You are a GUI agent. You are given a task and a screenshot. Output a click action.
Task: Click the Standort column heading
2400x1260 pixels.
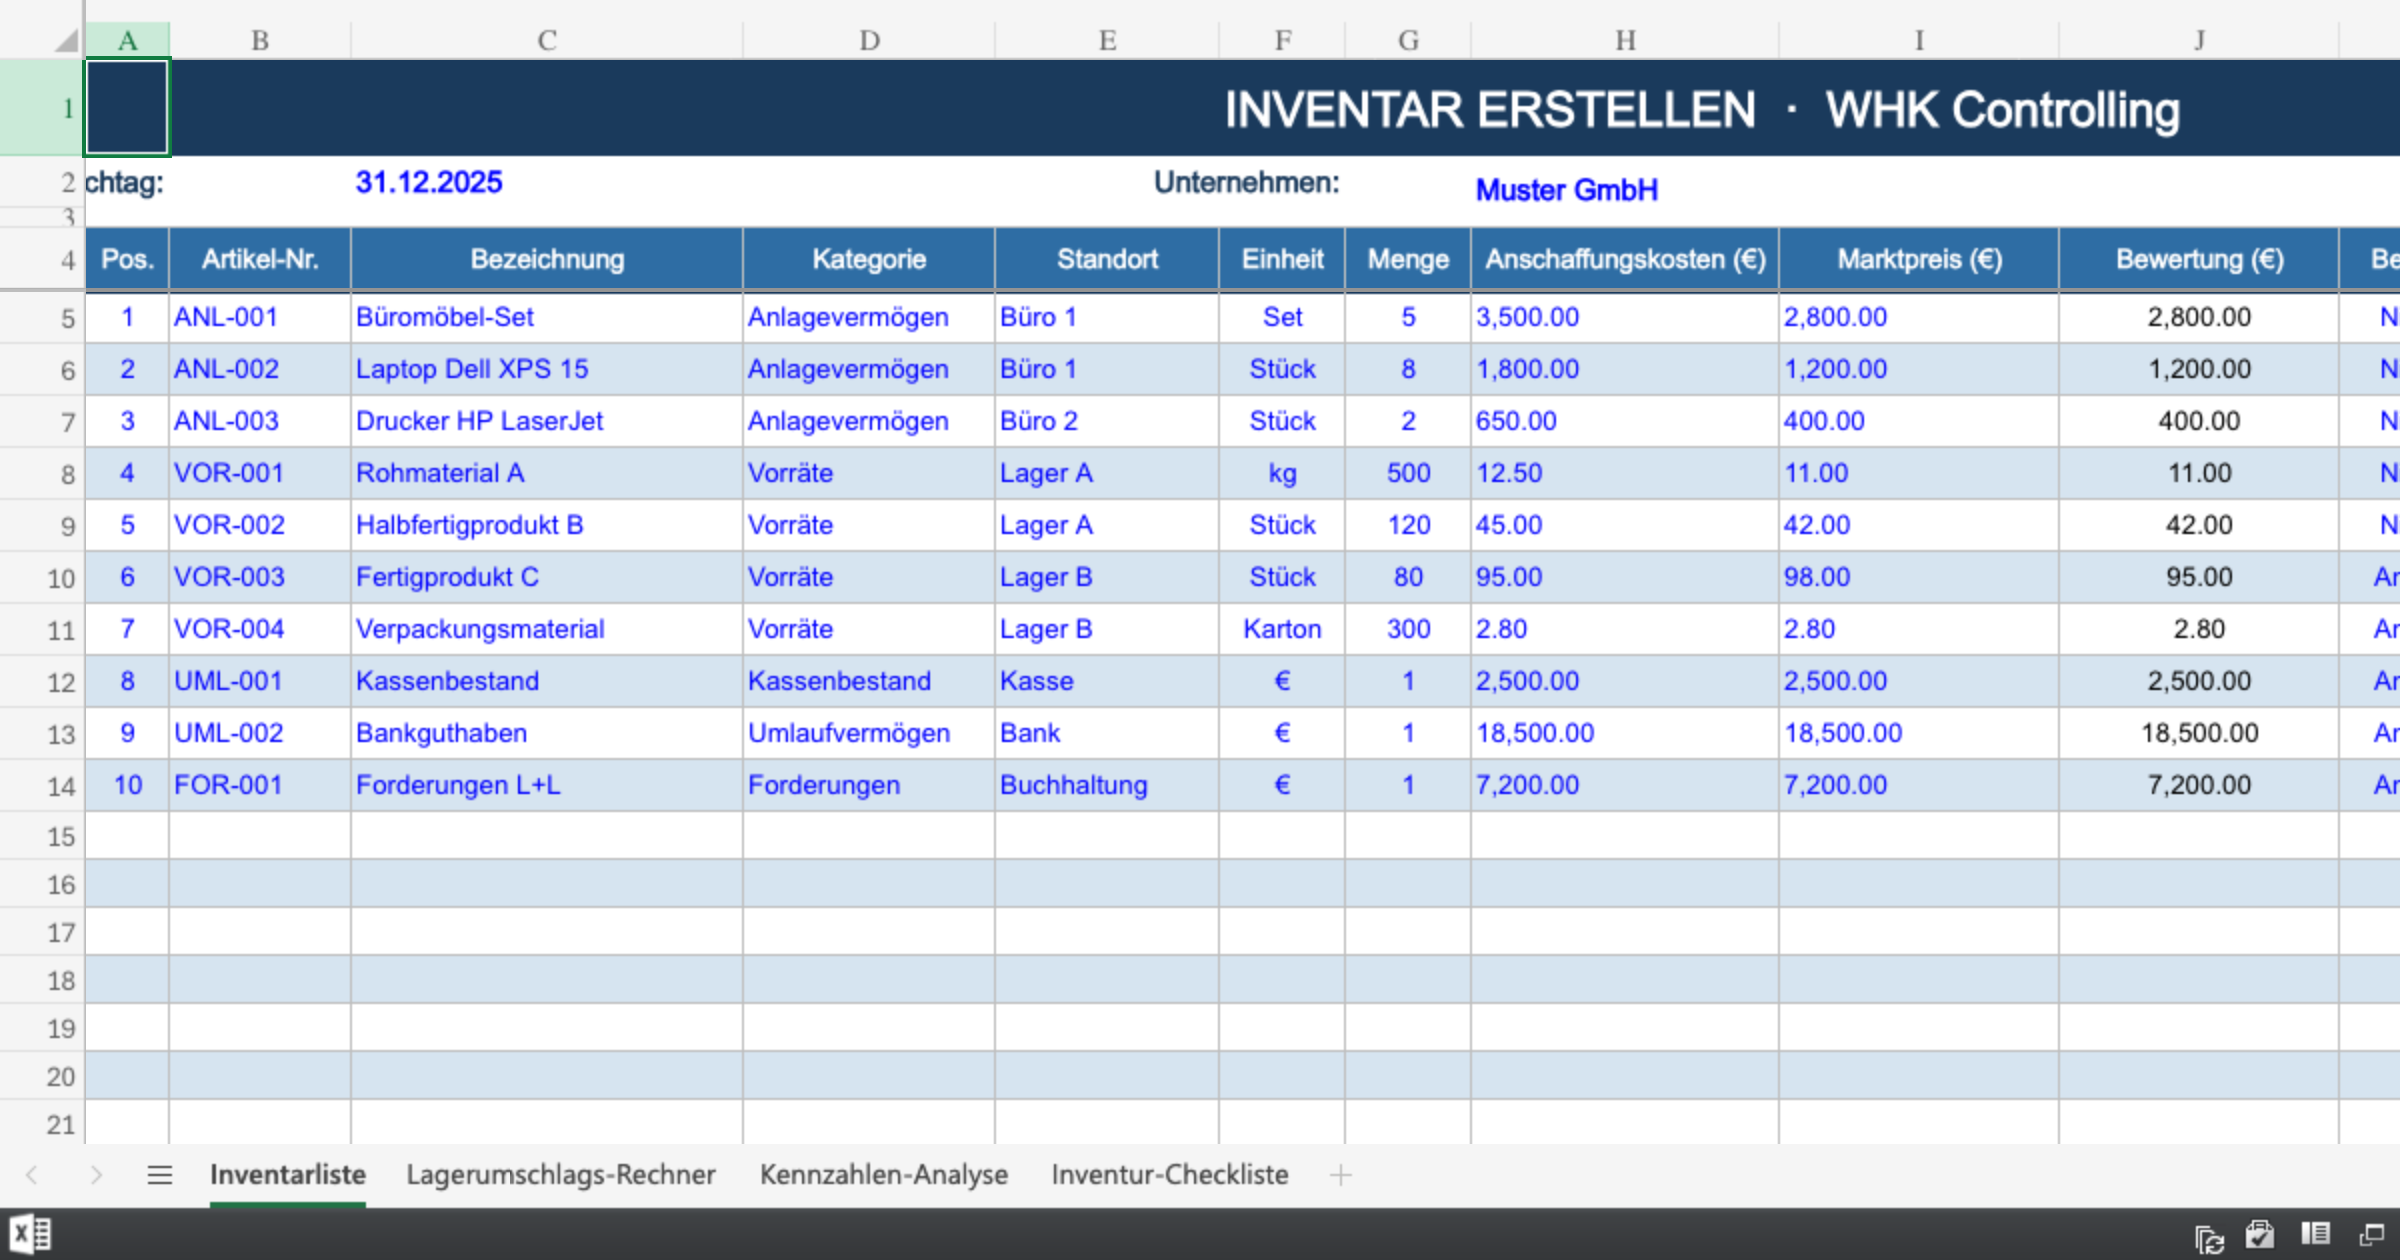click(x=1107, y=259)
